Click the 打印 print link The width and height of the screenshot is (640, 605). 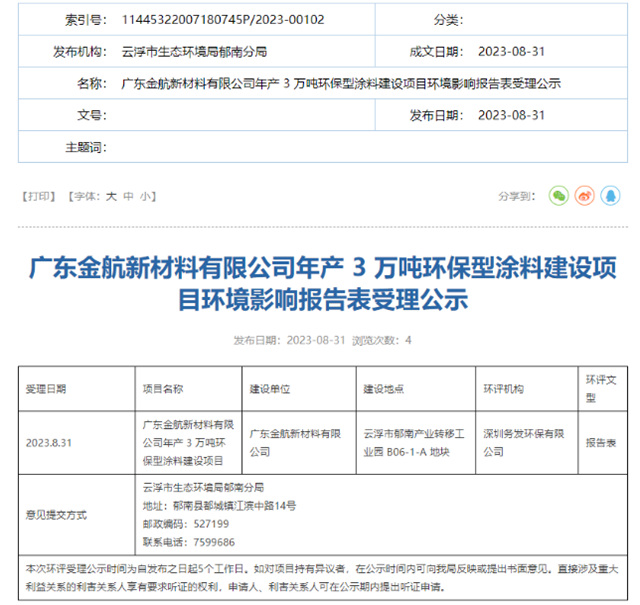39,196
